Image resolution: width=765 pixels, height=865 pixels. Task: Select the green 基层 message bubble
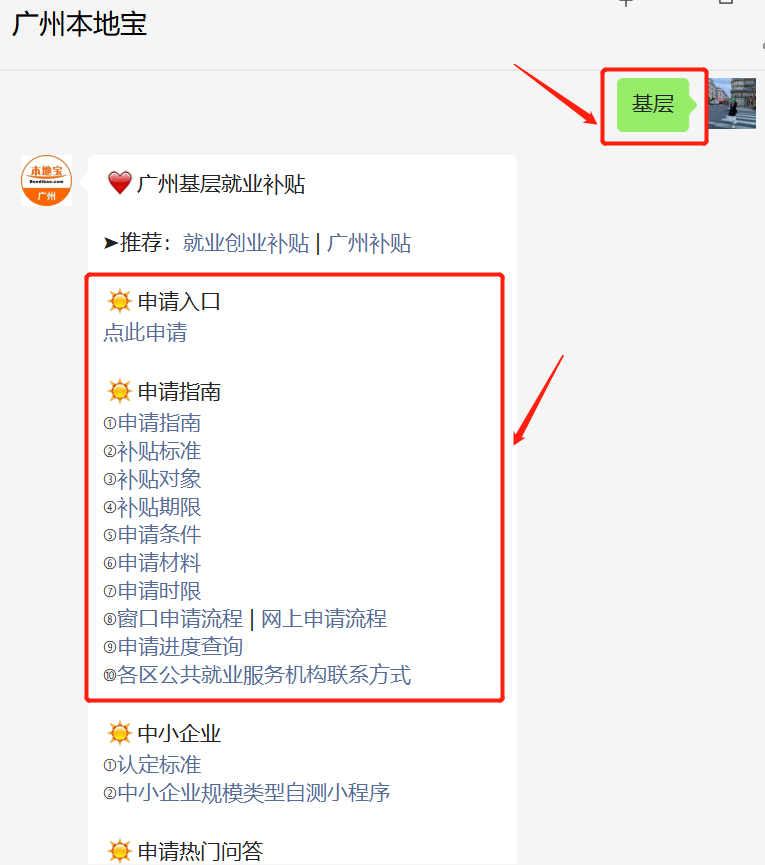[653, 105]
